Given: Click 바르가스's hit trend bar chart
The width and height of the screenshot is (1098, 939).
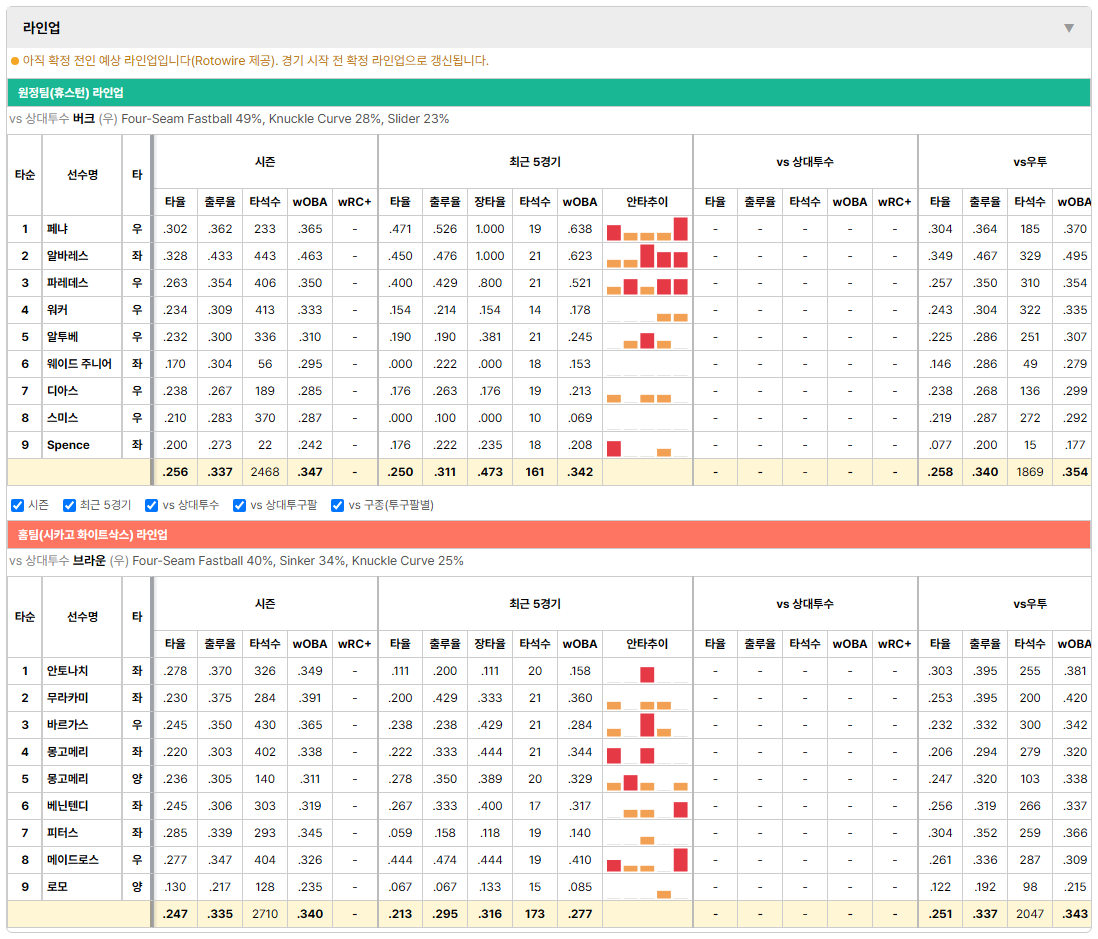Looking at the screenshot, I should pyautogui.click(x=647, y=725).
